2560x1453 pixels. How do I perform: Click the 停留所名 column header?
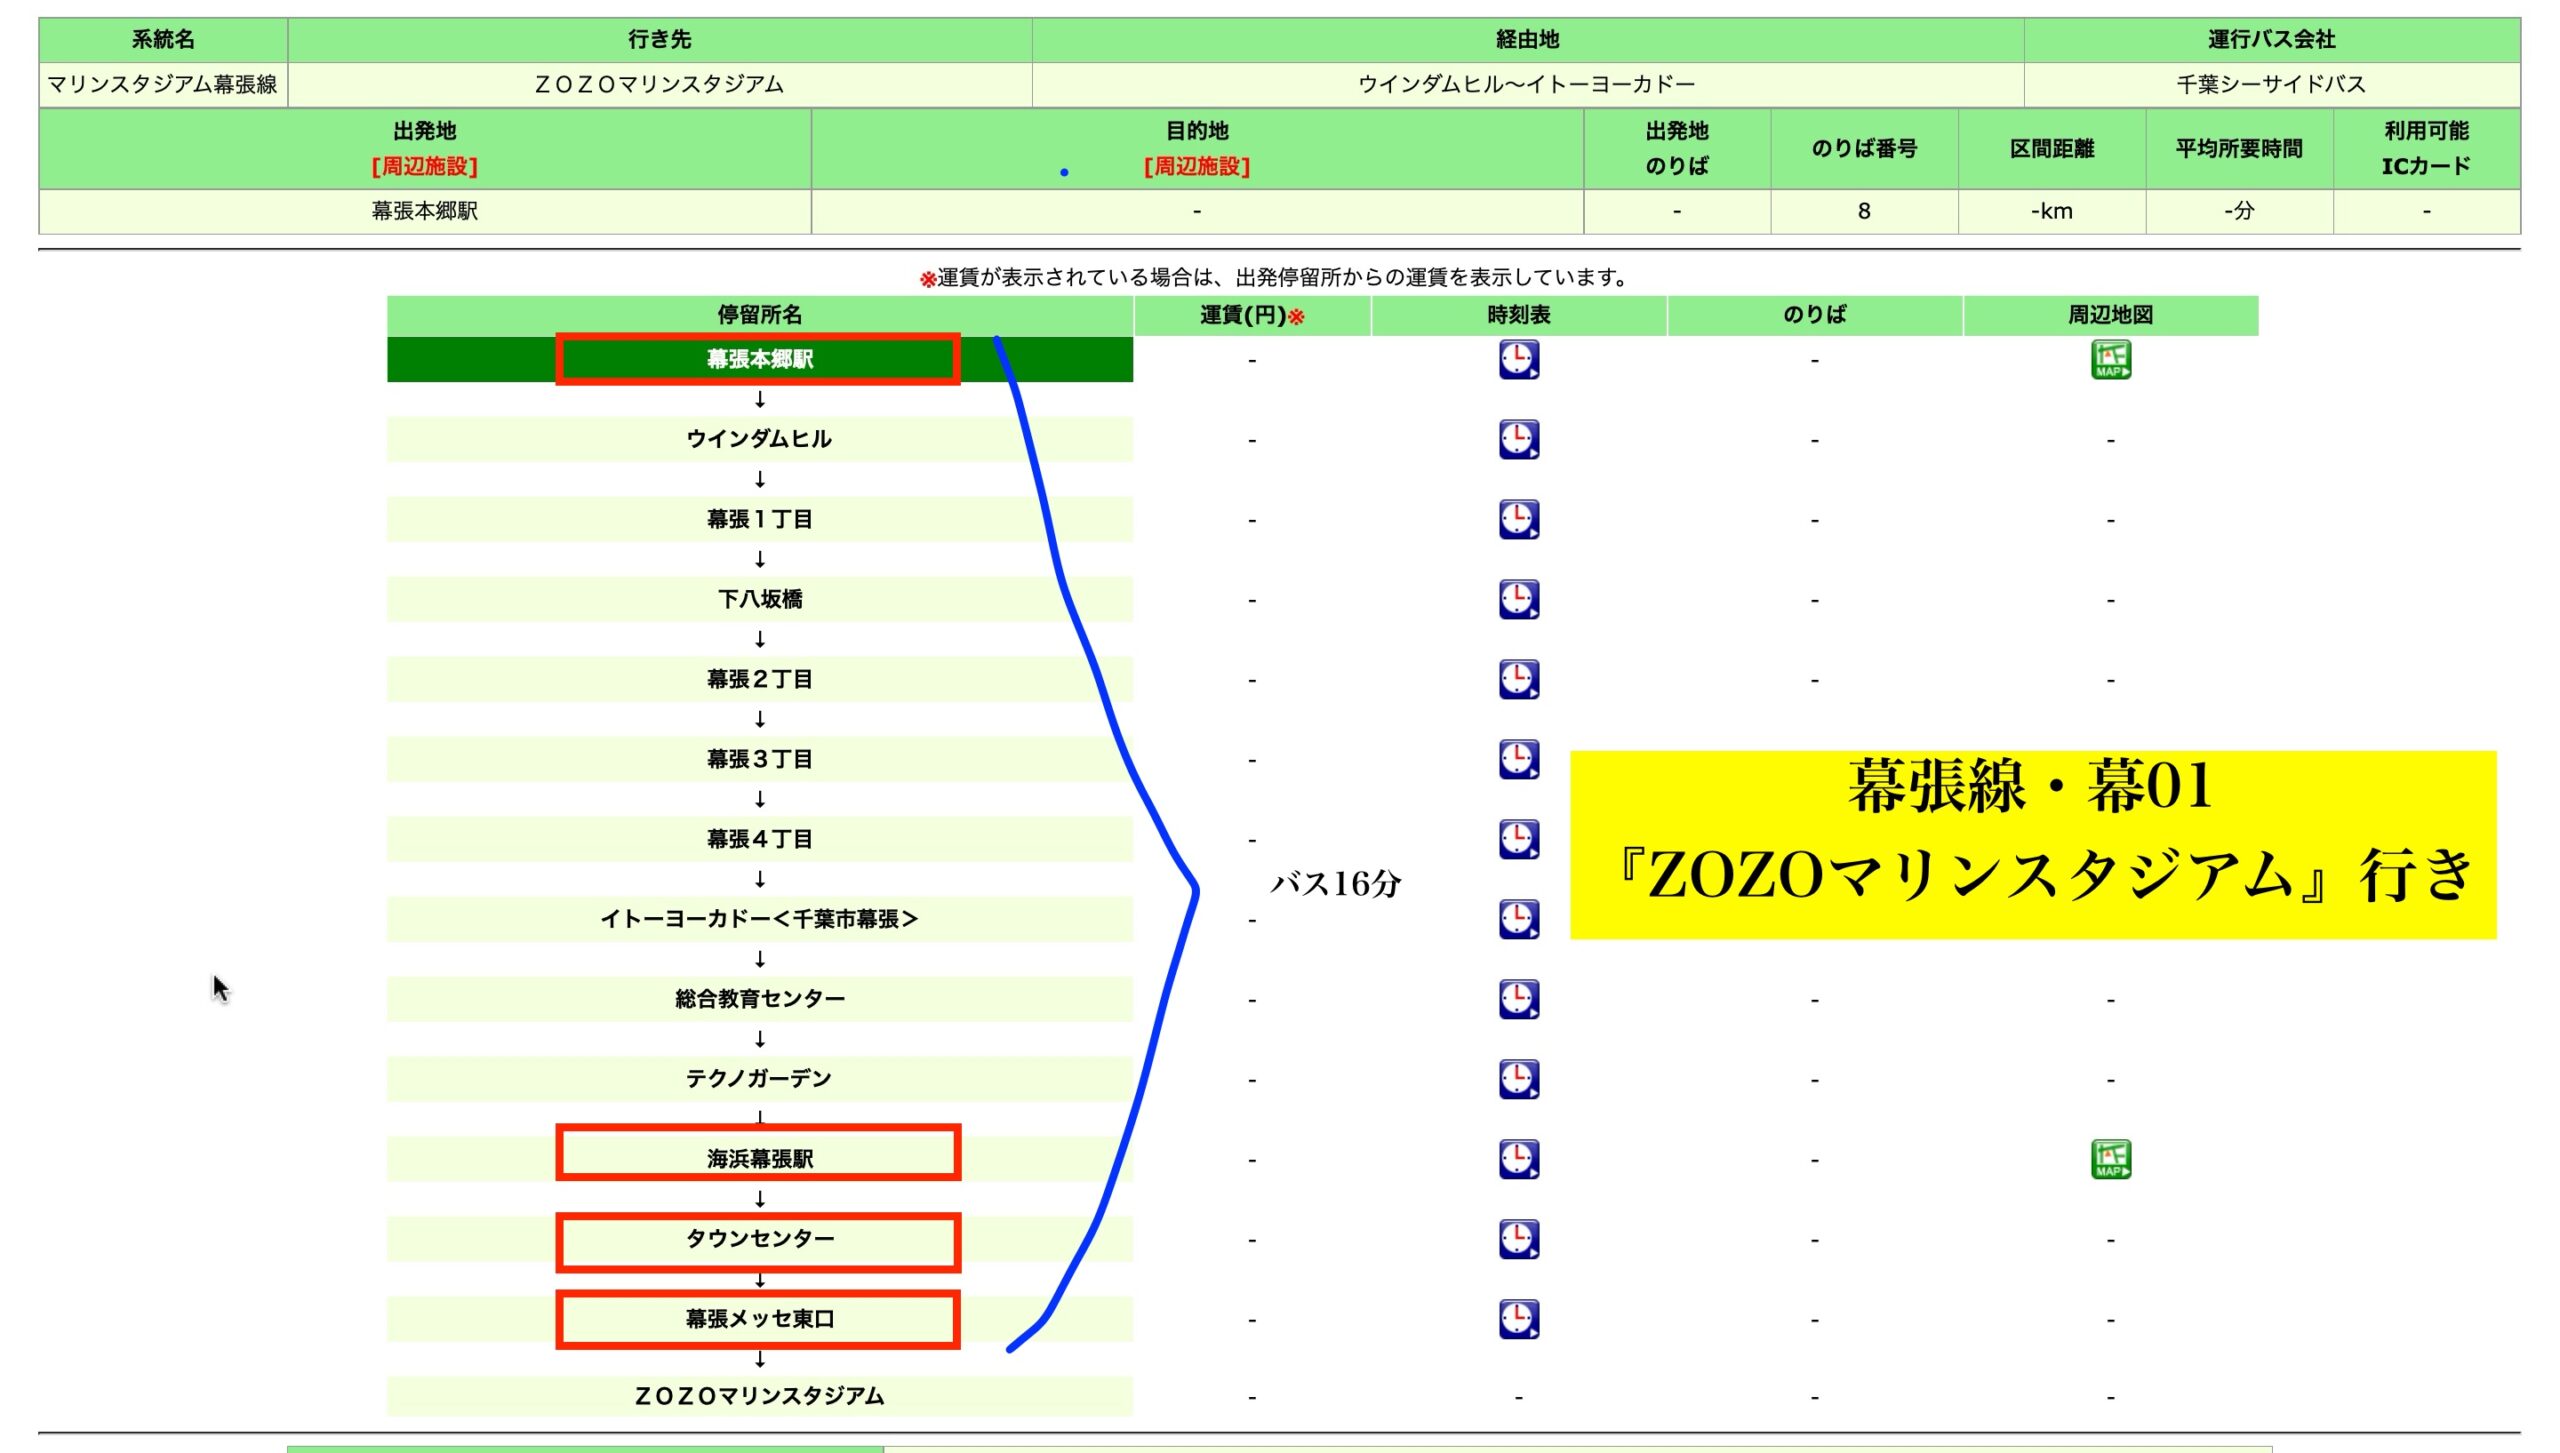[x=760, y=315]
